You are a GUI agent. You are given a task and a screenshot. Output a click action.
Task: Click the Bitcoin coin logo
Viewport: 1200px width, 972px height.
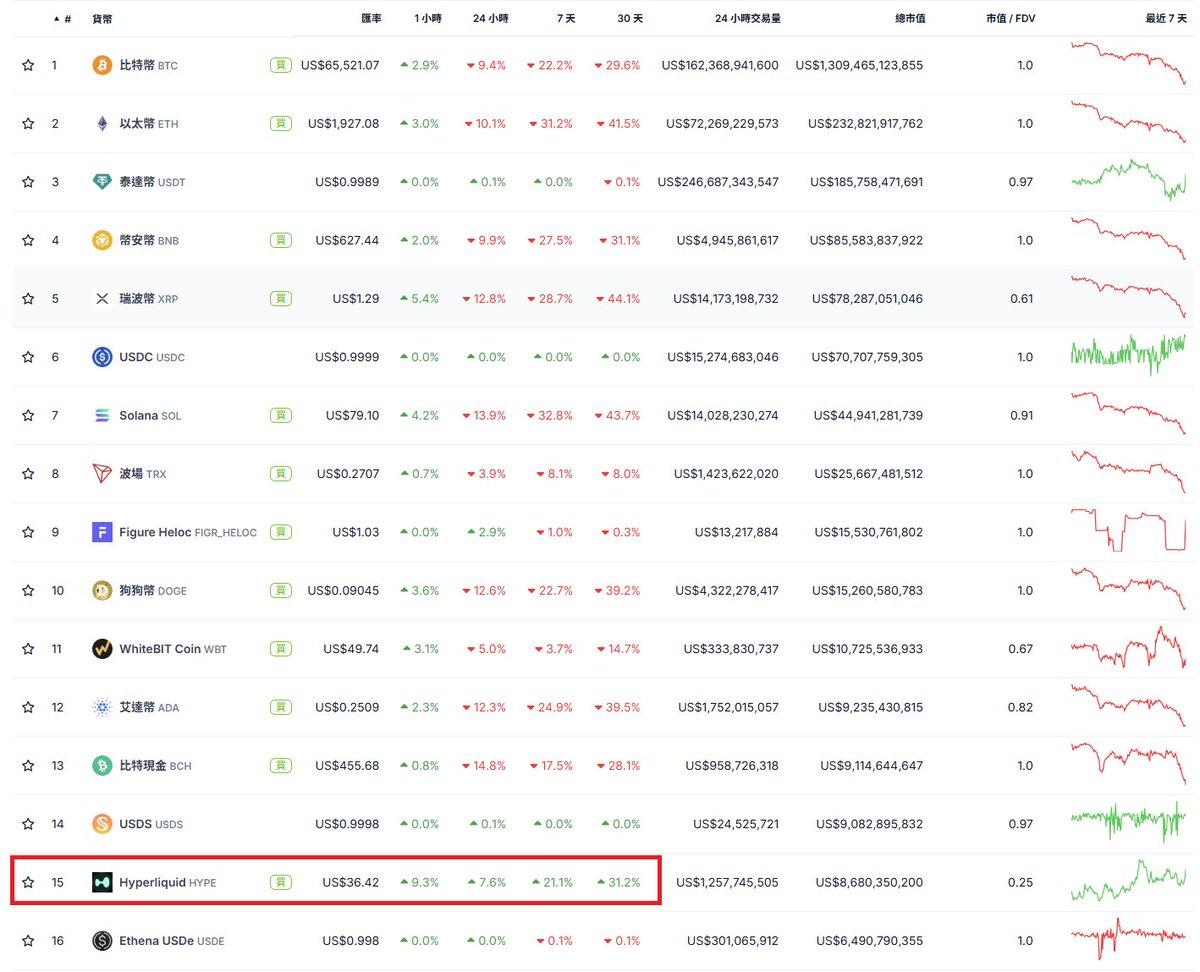102,66
